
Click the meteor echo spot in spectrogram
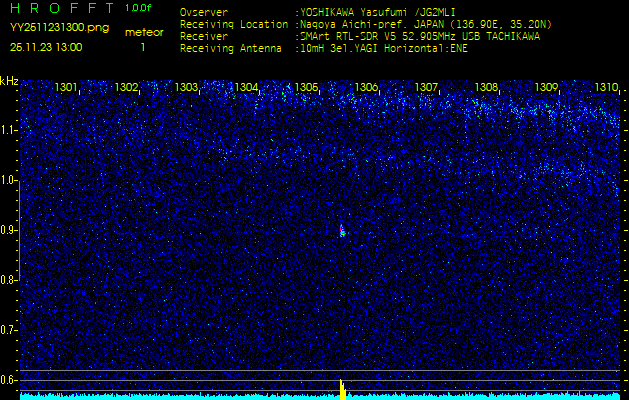342,231
